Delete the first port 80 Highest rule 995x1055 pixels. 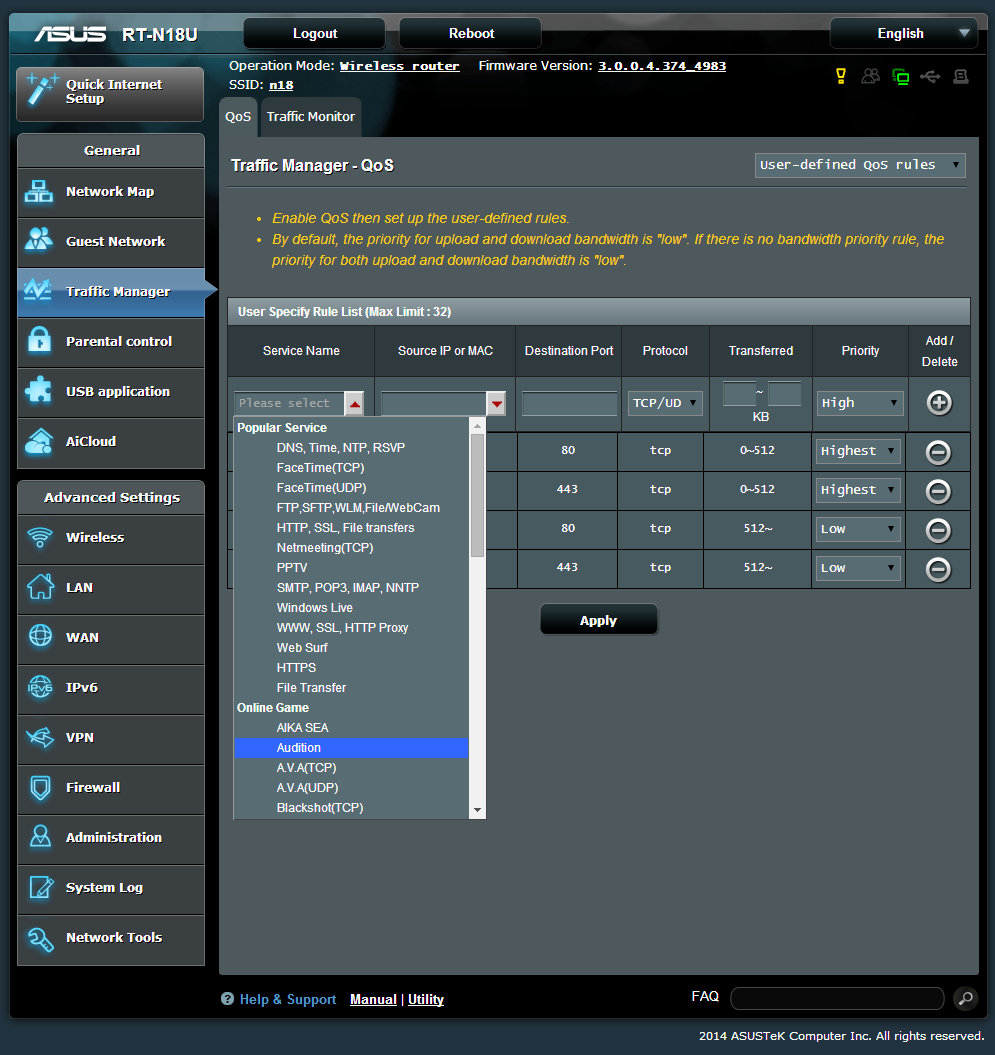click(938, 452)
